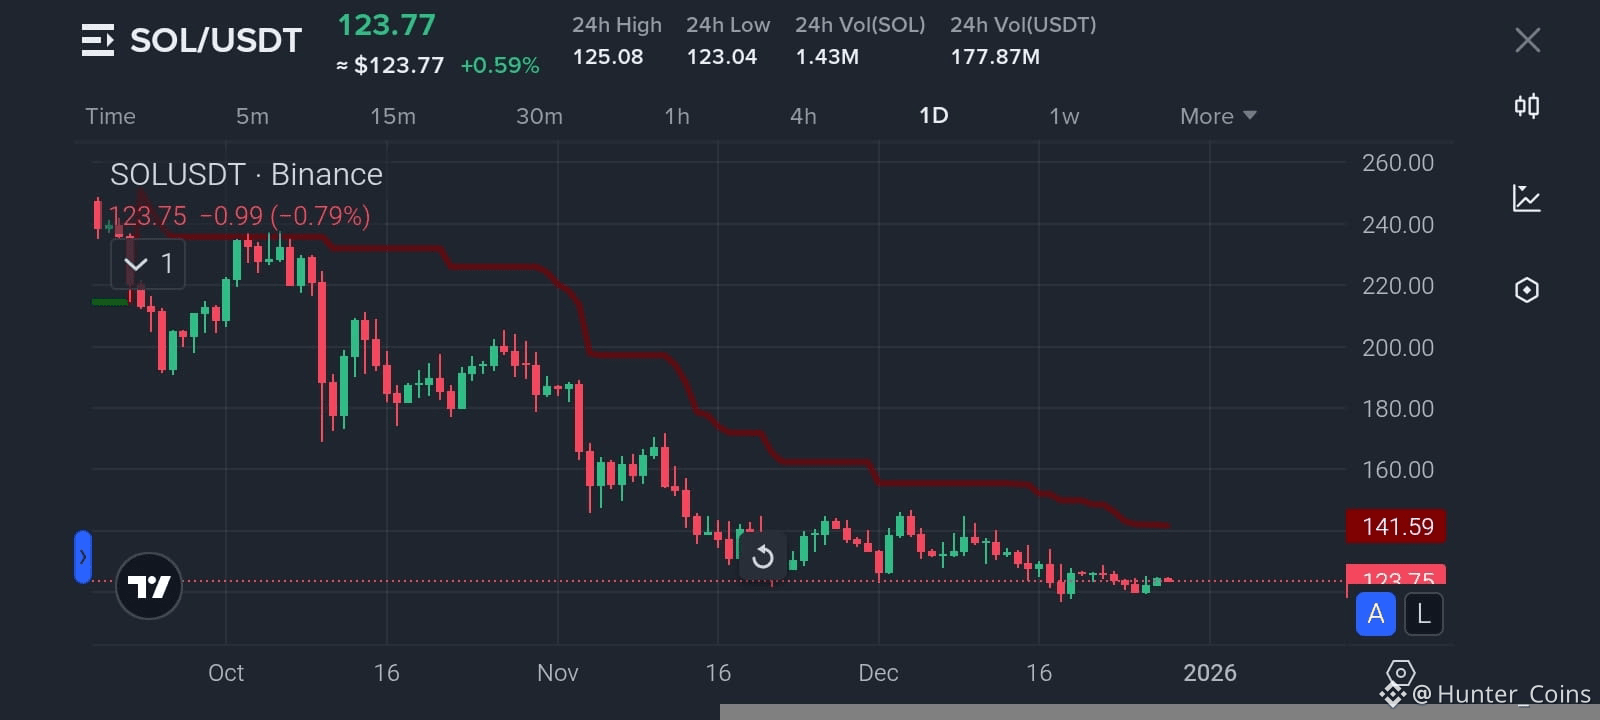Screen dimensions: 1600x720
Task: Click the 24h Vol(SOL) value 1.43M
Action: tap(827, 57)
